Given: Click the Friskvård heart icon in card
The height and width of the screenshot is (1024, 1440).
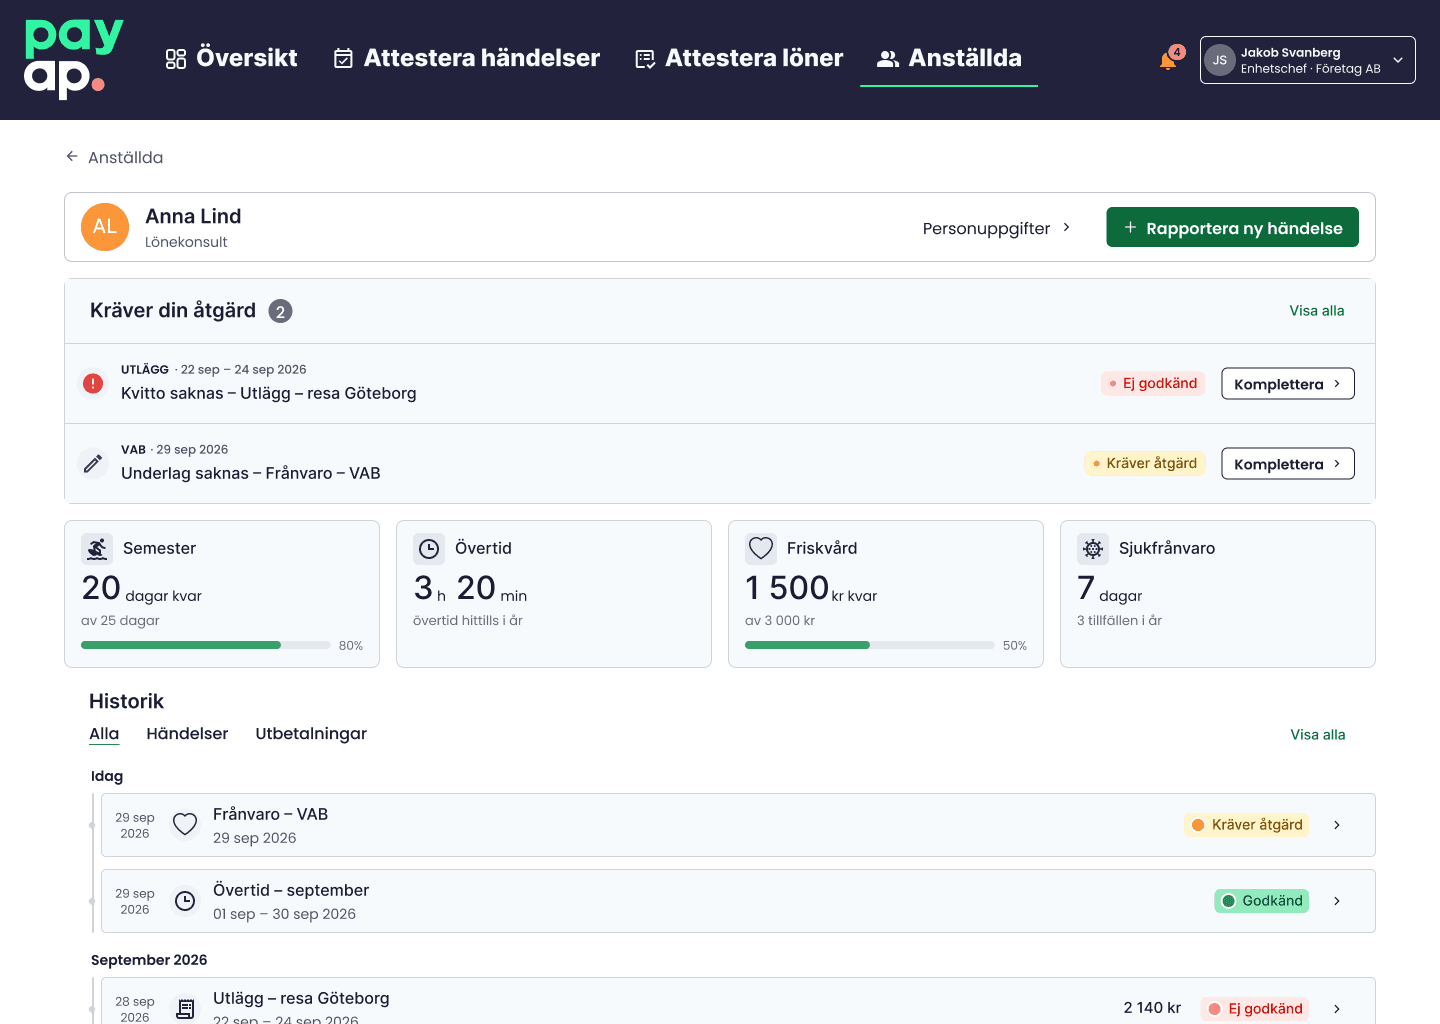Looking at the screenshot, I should click(761, 548).
